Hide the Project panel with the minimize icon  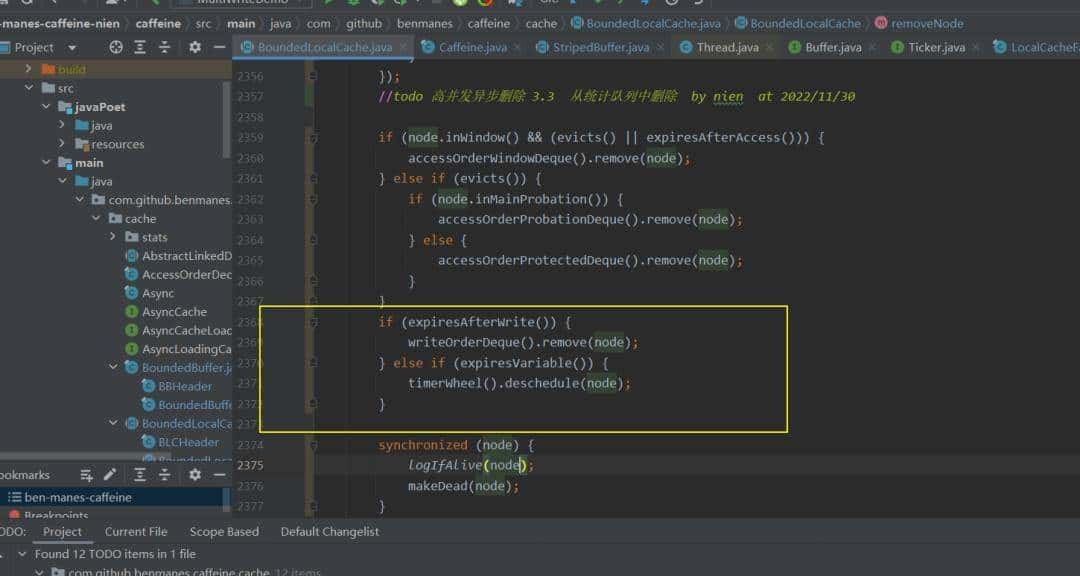[219, 47]
